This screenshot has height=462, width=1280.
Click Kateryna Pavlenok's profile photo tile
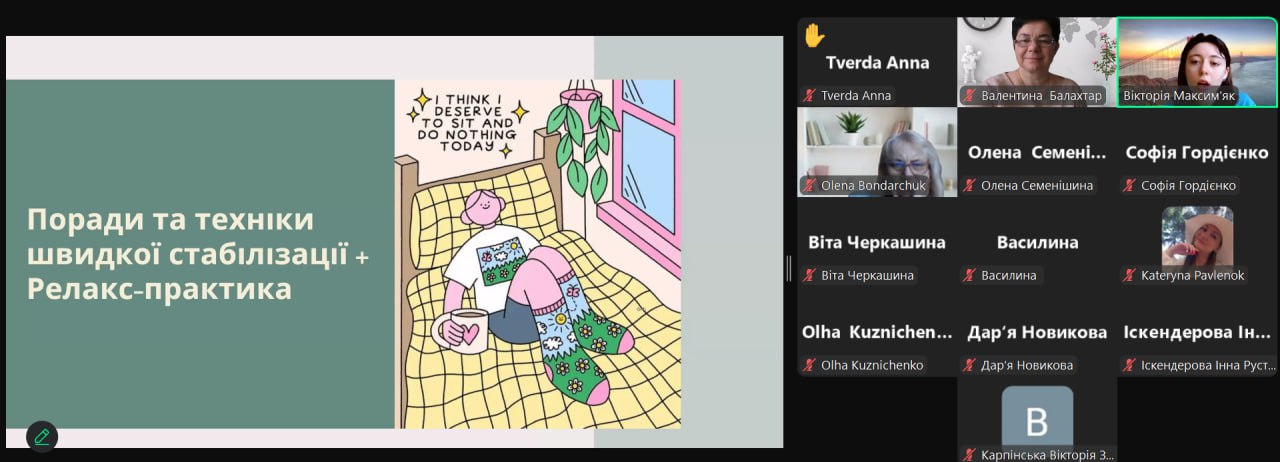coord(1197,237)
